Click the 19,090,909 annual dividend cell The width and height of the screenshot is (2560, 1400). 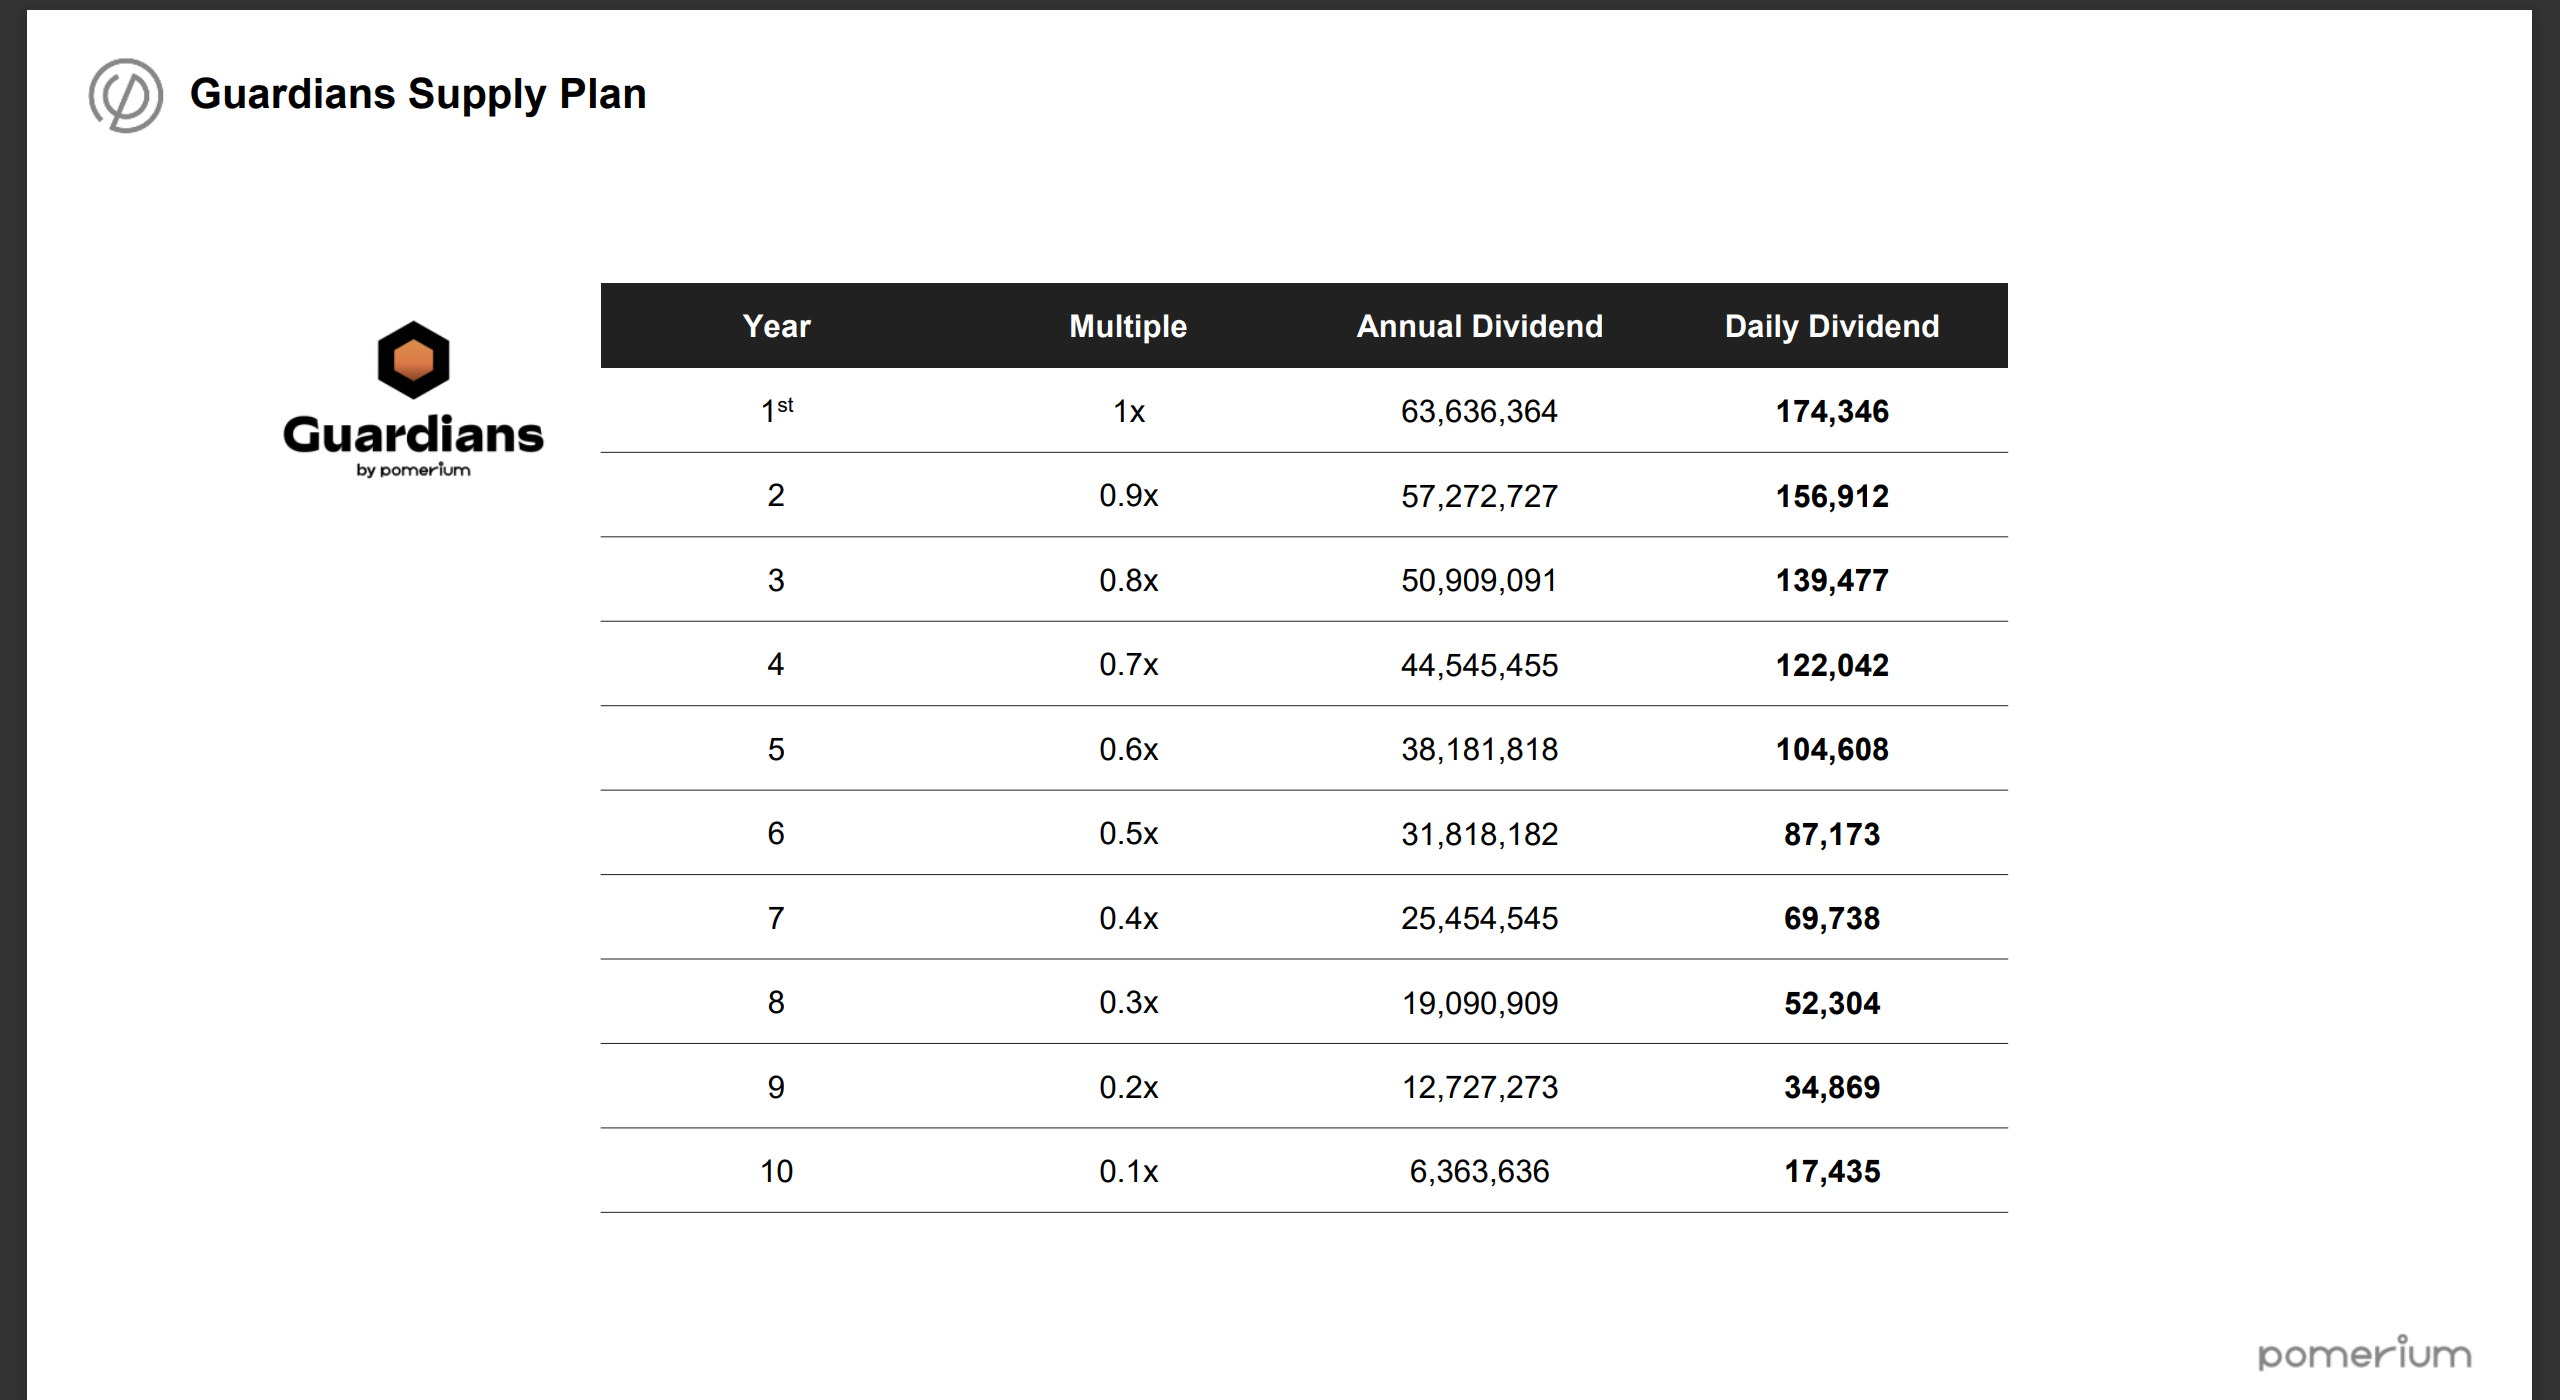[x=1479, y=1003]
